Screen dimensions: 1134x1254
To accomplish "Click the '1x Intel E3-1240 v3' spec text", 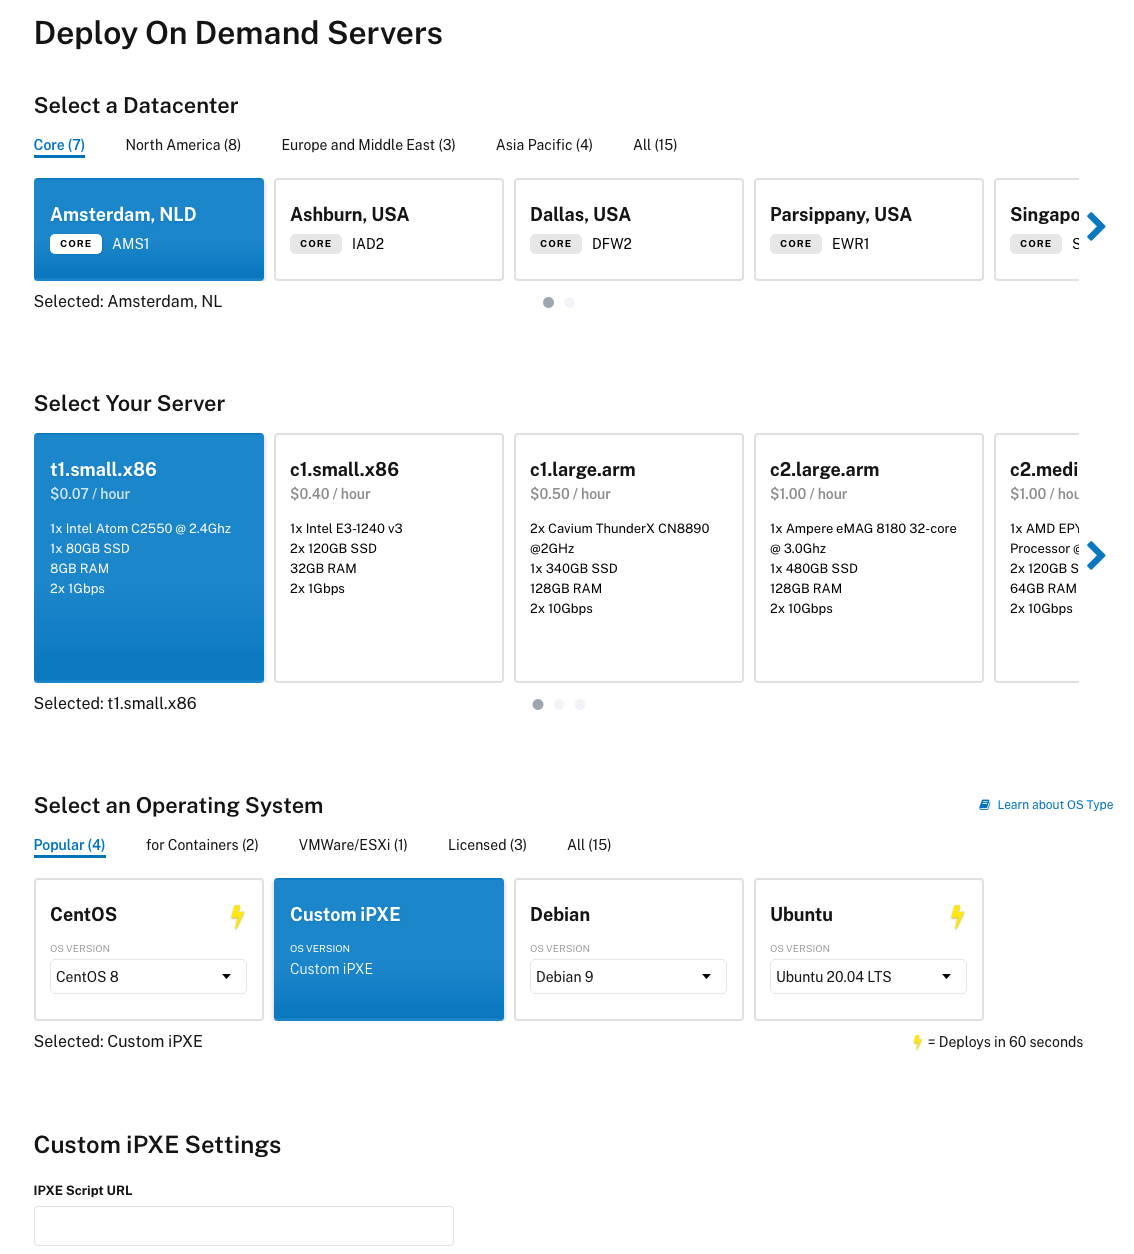I will click(346, 529).
